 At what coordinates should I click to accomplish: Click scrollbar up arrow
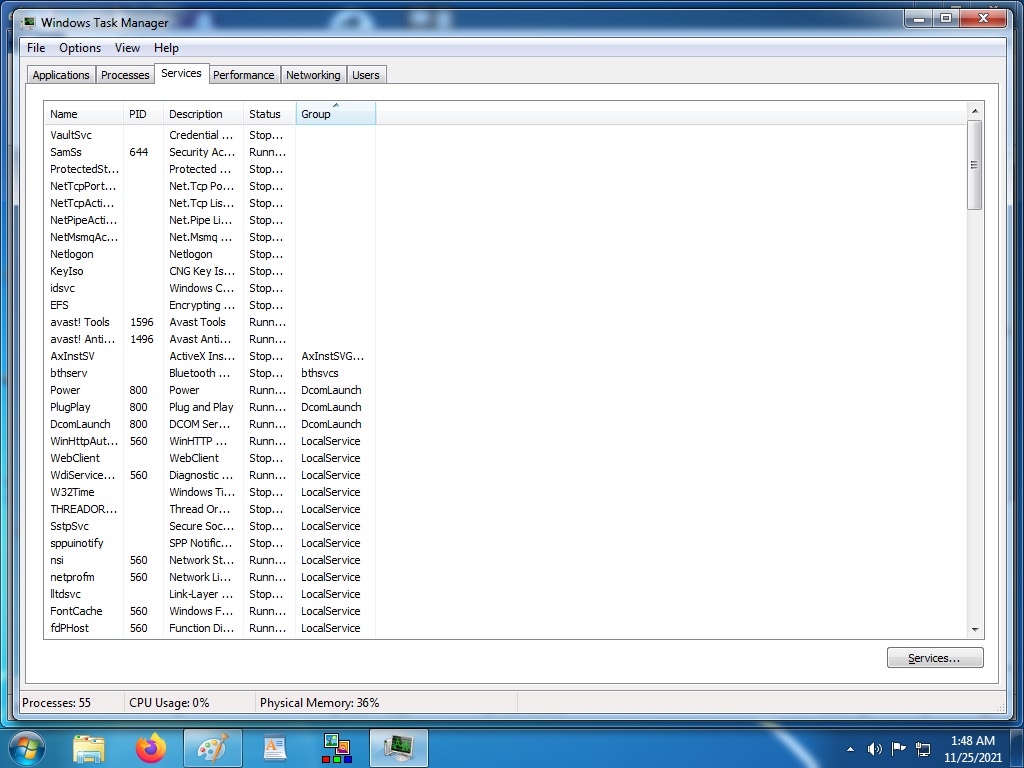(x=974, y=111)
